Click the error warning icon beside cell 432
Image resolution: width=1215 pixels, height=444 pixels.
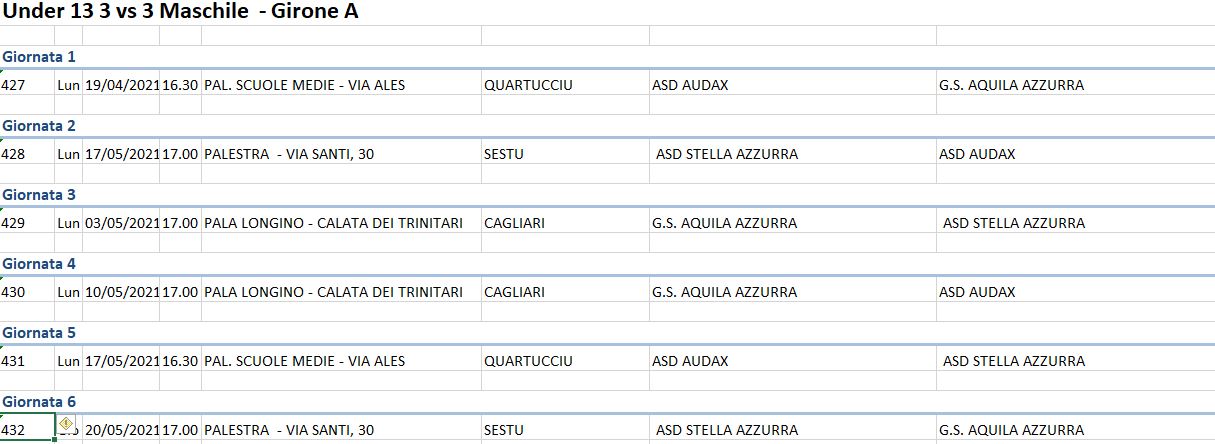[66, 425]
